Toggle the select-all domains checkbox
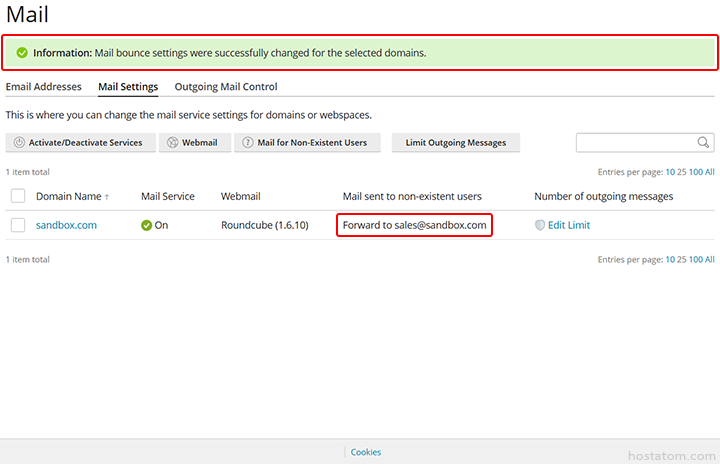Viewport: 720px width, 464px height. point(18,196)
